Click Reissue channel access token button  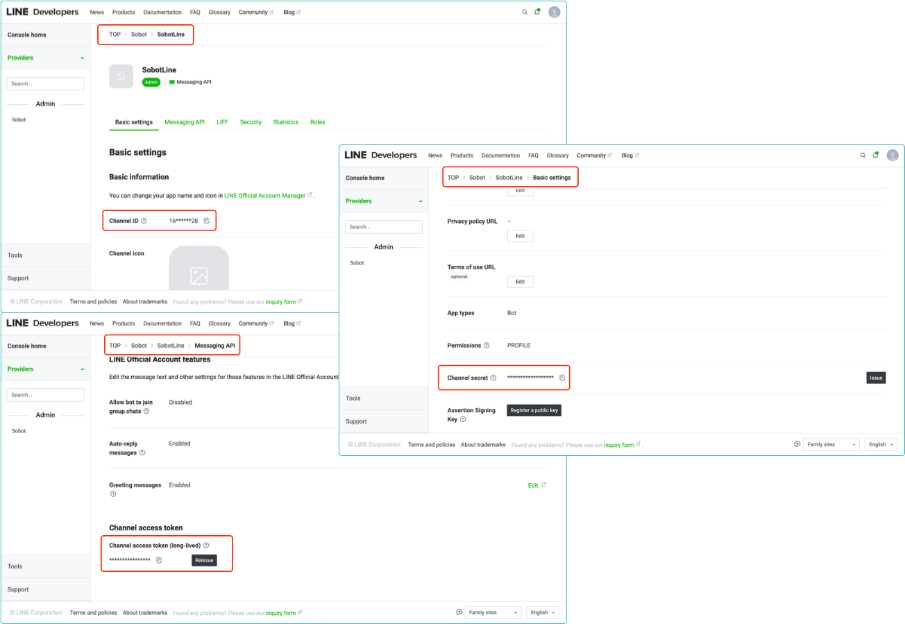click(204, 561)
